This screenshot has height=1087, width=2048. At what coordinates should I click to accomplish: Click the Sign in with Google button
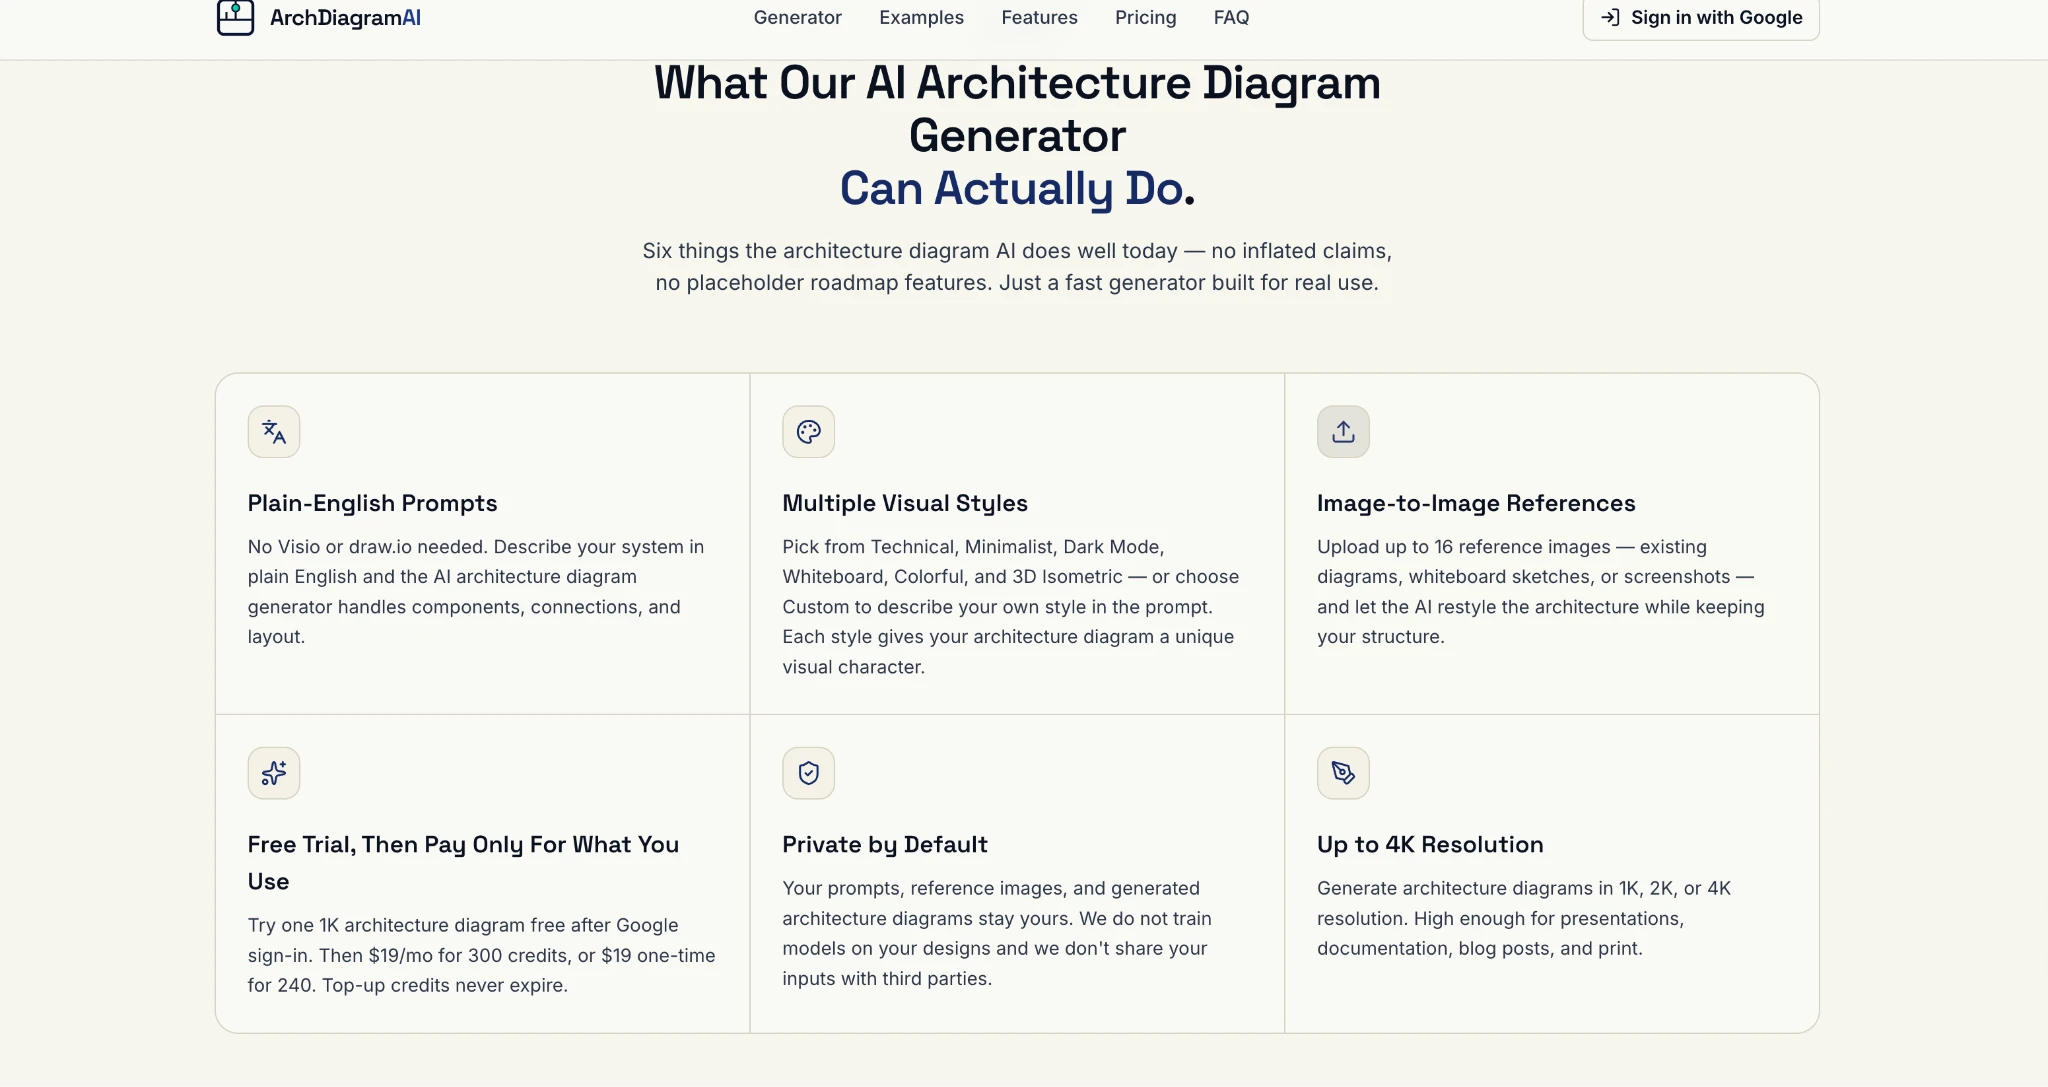tap(1700, 17)
